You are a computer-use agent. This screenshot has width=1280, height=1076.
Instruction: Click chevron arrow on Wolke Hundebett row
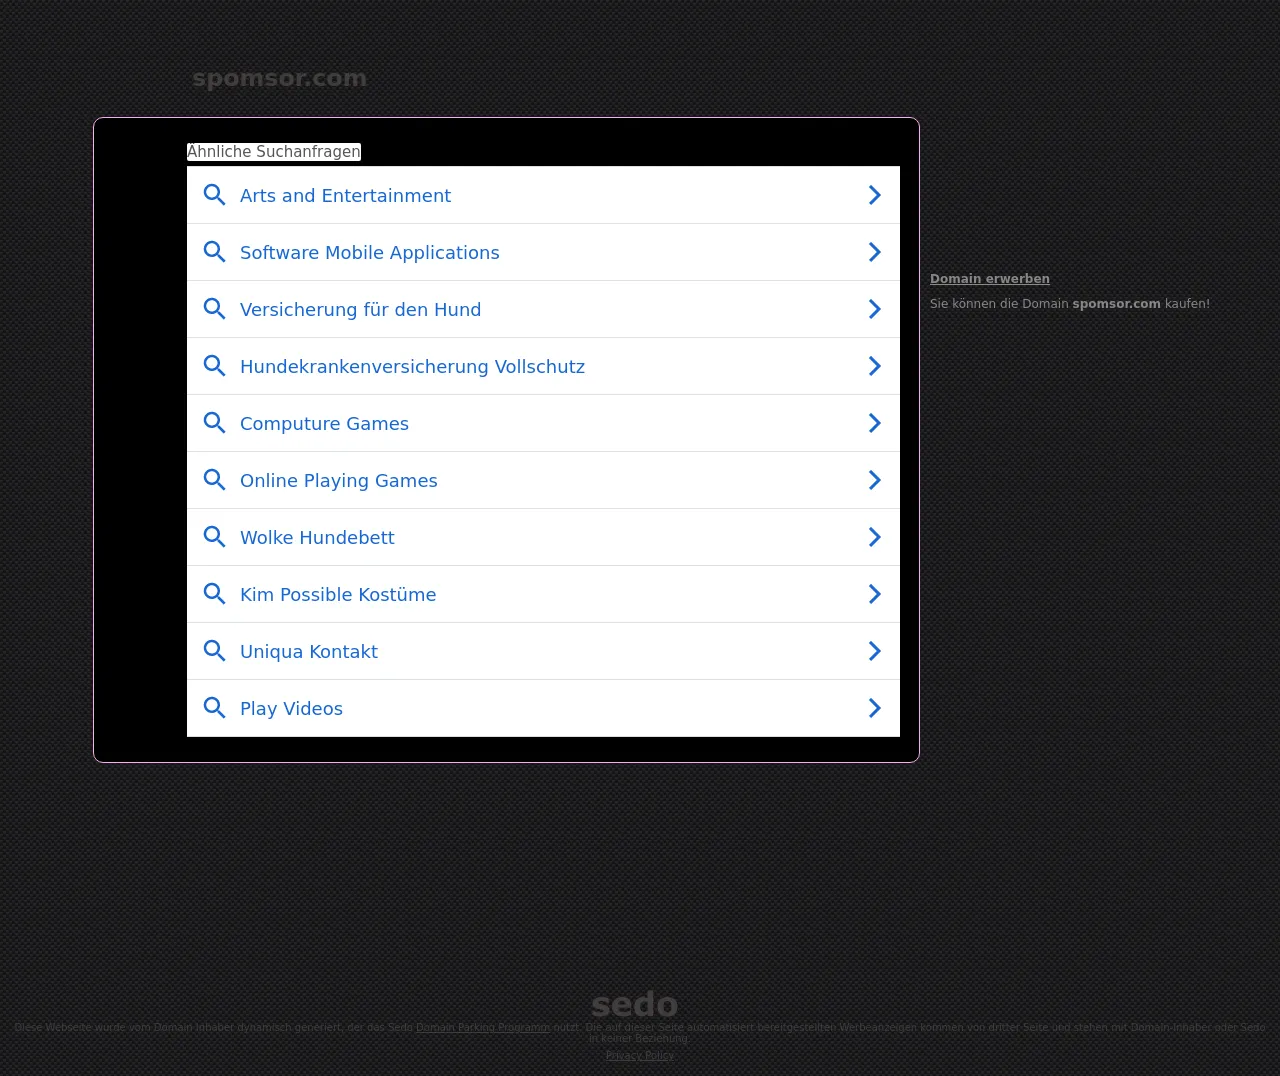pos(875,537)
